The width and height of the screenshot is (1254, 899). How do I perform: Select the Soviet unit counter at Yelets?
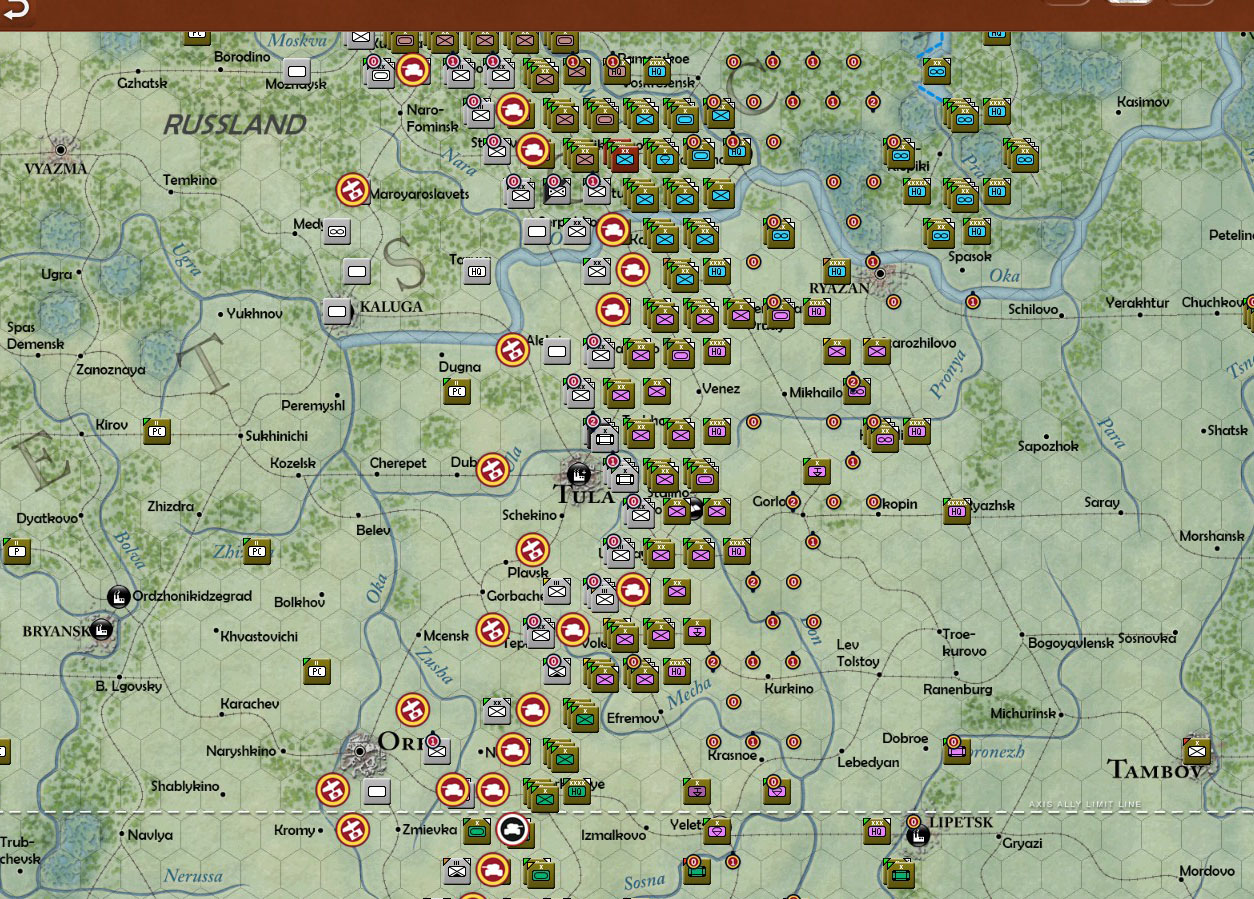pos(717,830)
